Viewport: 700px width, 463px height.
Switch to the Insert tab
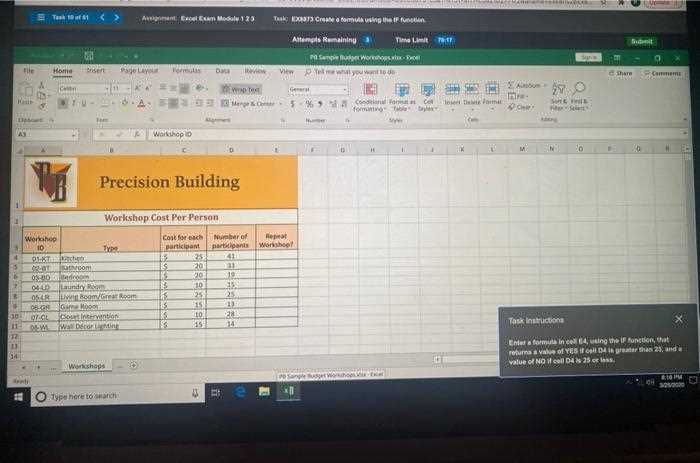point(96,71)
